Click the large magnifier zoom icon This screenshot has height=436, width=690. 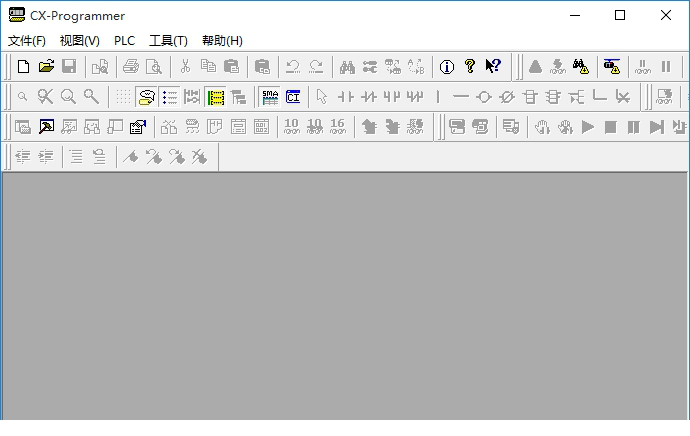point(68,97)
